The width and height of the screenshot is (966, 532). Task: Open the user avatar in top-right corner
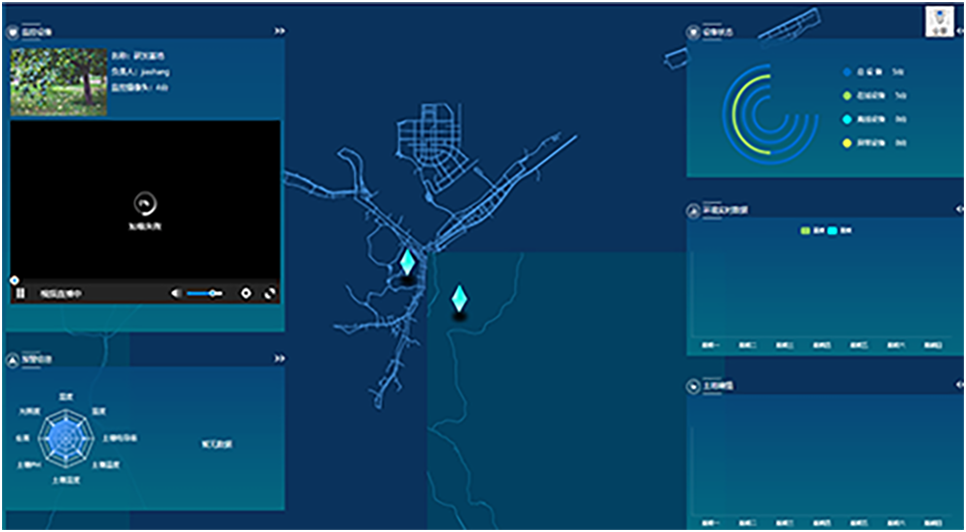[938, 22]
